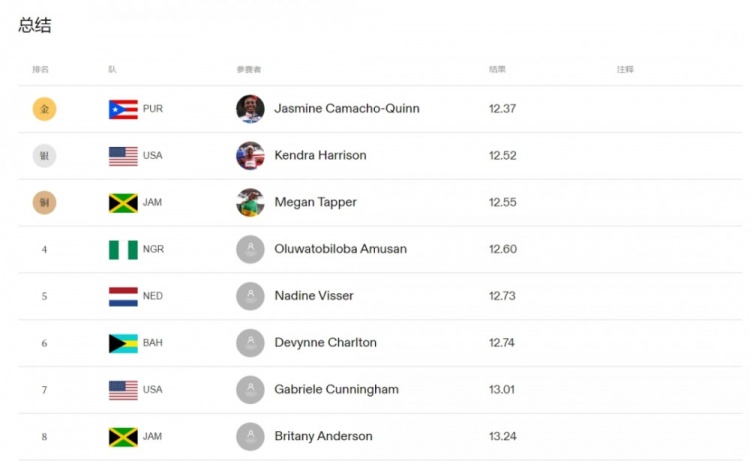750x461 pixels.
Task: Click Oluwatobiloba Amusan's placeholder avatar
Action: click(250, 249)
